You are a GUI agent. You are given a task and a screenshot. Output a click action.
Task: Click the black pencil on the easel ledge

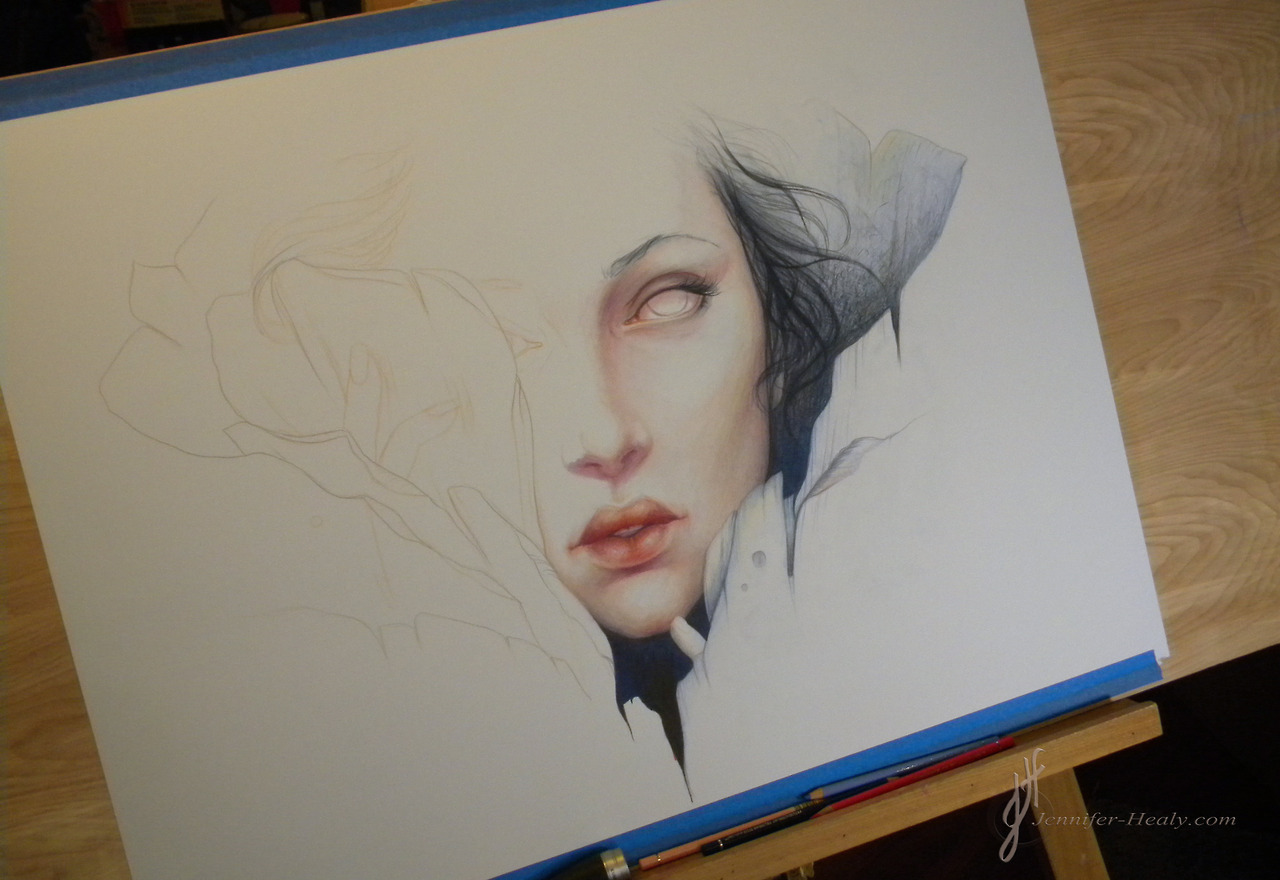(760, 830)
